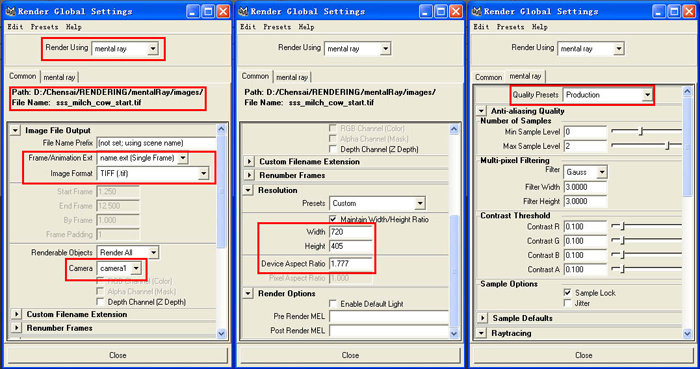Click Post Render MEL field

click(389, 331)
